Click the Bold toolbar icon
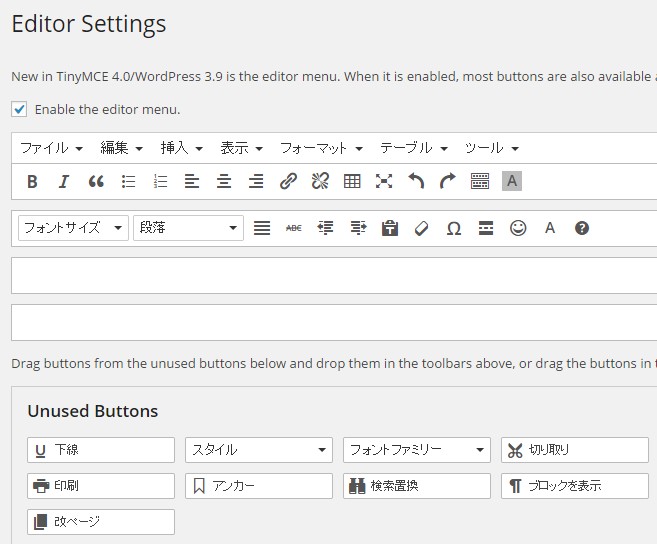 (32, 181)
